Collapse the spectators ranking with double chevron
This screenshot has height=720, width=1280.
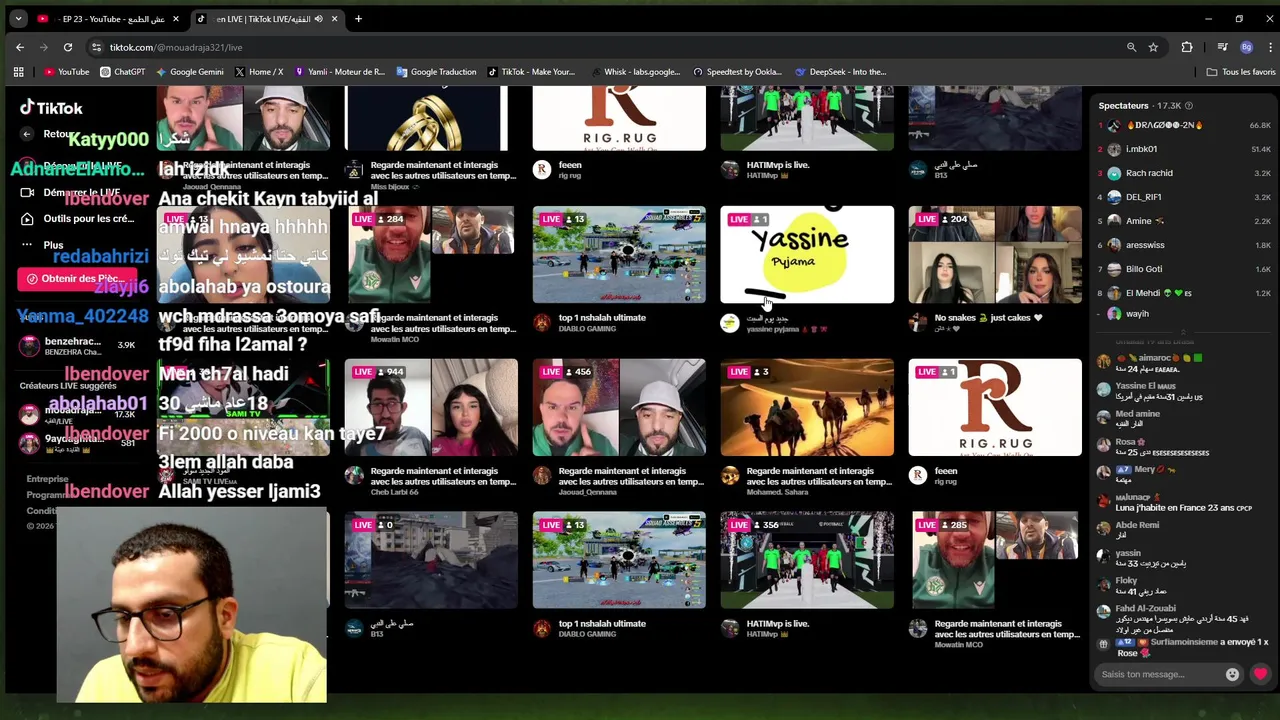click(x=1183, y=332)
